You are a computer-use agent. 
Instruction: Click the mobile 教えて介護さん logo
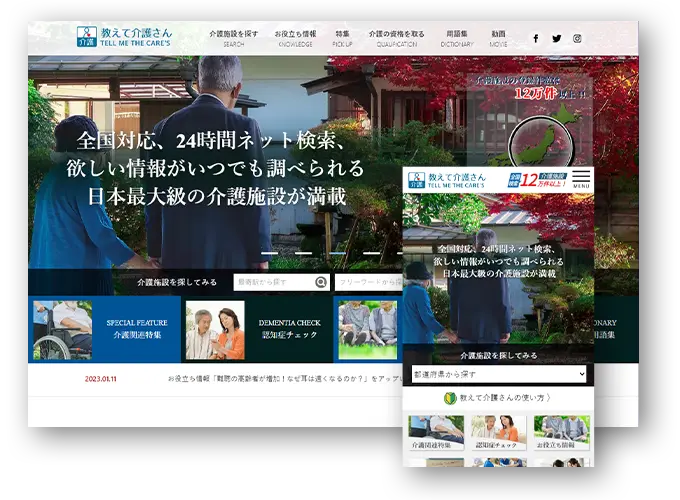tap(443, 180)
